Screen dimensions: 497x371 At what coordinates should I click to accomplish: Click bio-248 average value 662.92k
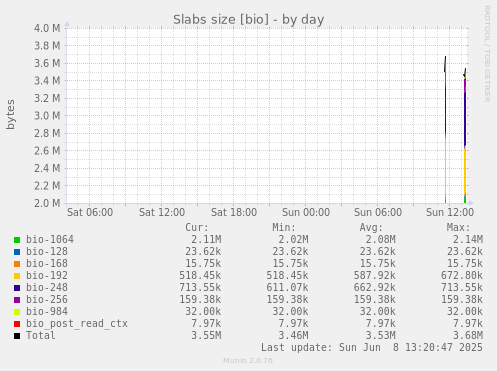pos(375,287)
